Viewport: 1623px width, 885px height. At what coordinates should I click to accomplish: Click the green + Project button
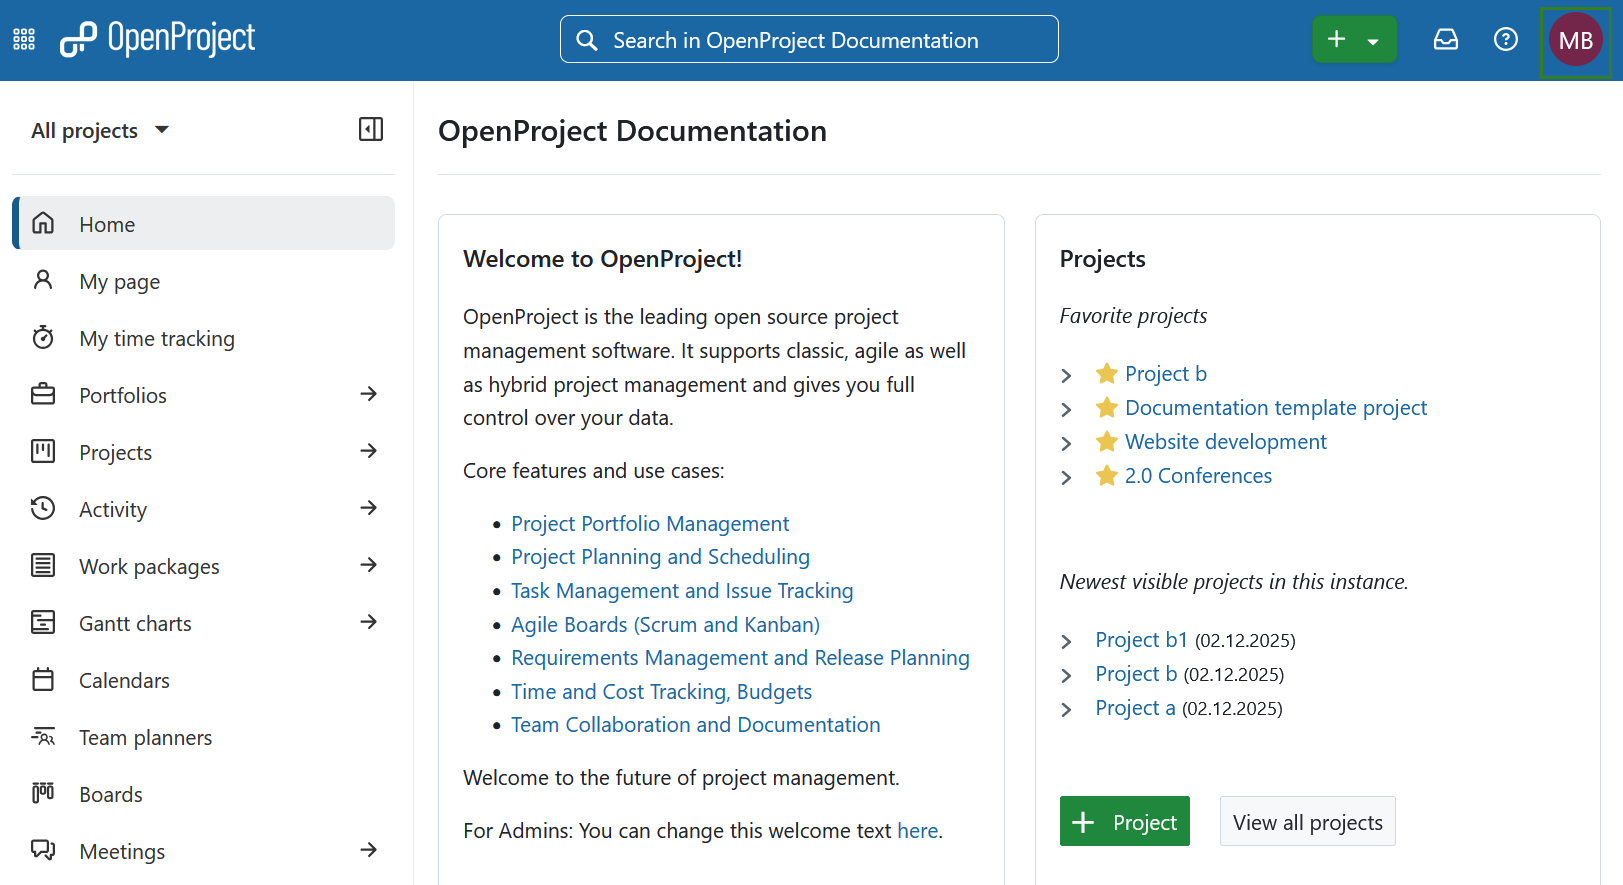click(x=1125, y=821)
